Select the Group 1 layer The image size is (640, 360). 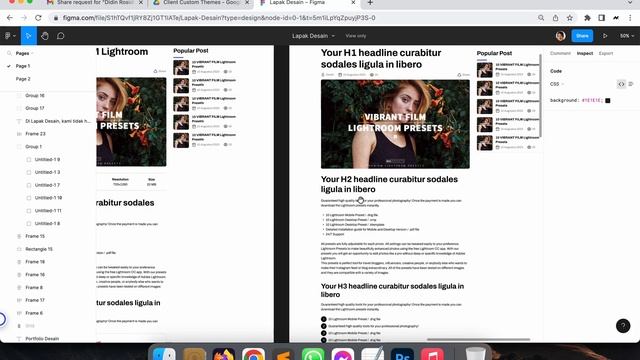[33, 147]
